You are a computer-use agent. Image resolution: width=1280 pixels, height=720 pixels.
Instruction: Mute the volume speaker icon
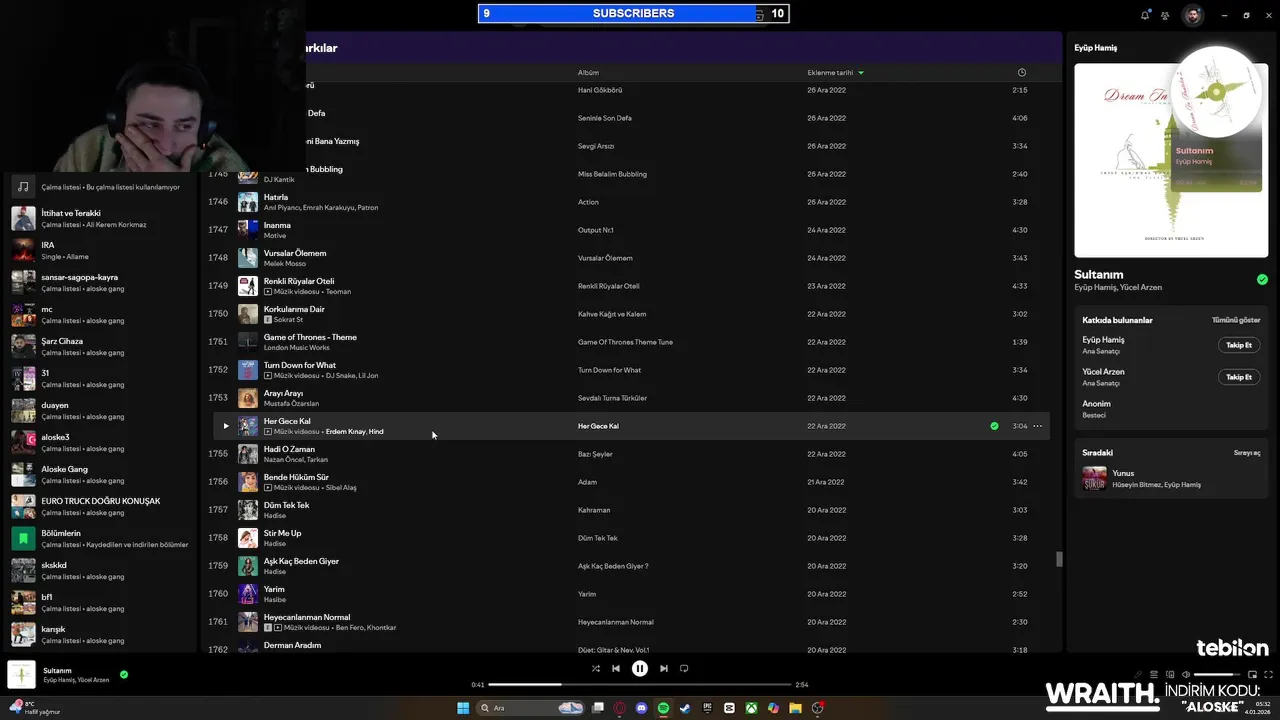click(x=1186, y=674)
